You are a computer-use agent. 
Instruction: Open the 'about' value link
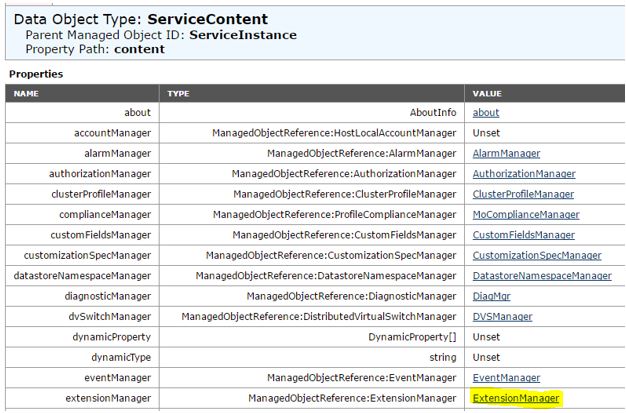tap(486, 113)
